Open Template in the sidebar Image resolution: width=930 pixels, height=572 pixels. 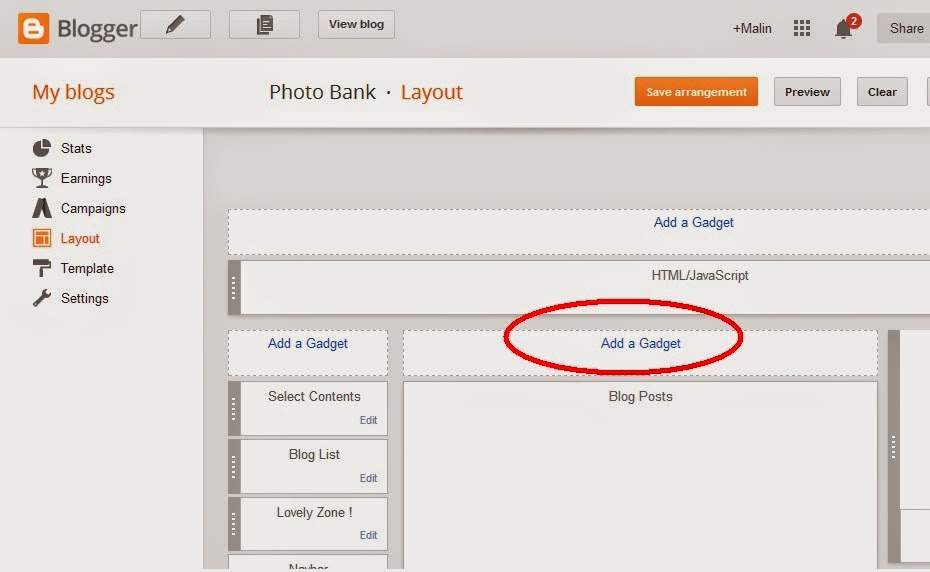click(x=87, y=269)
